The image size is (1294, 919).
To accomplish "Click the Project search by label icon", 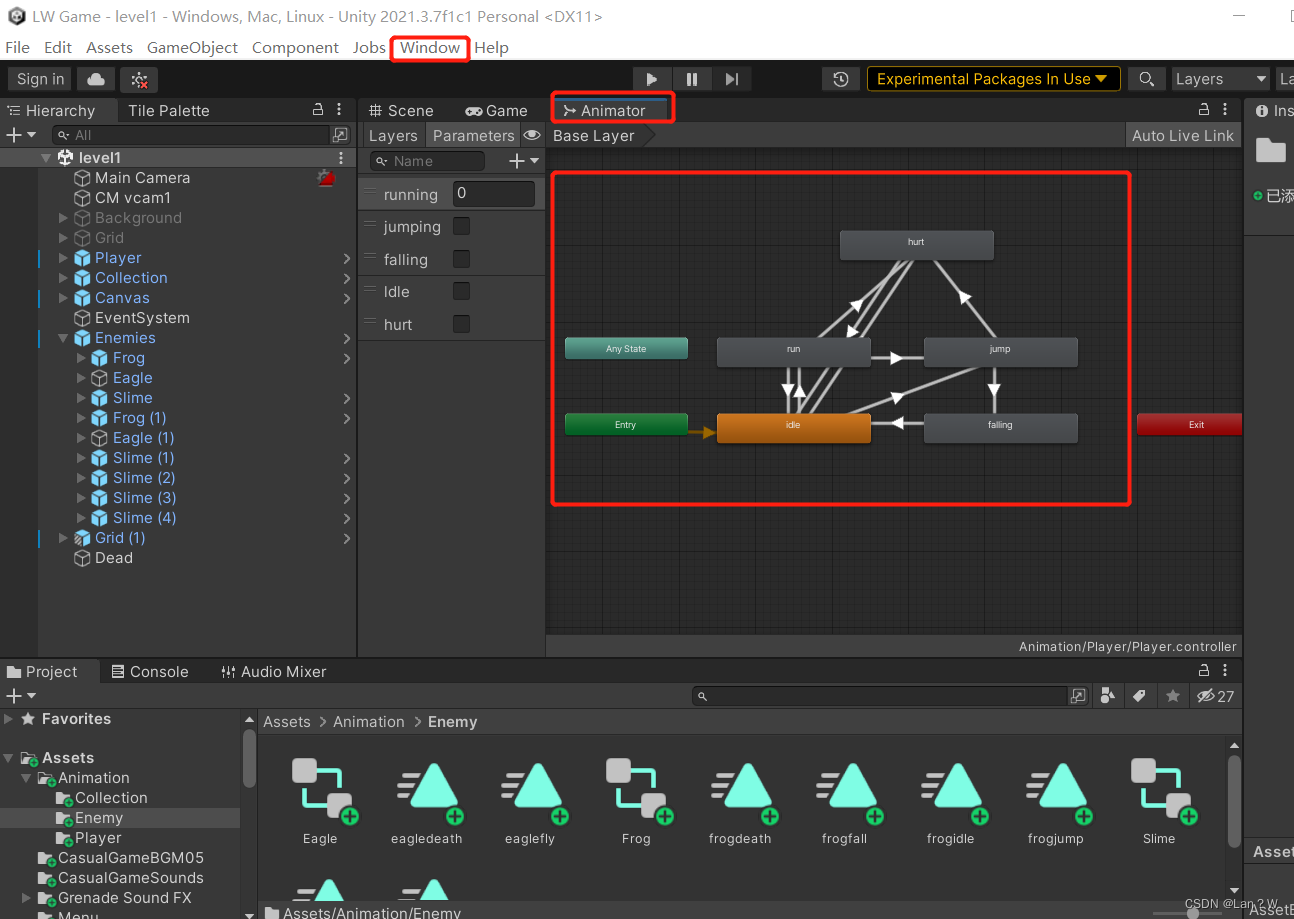I will [1139, 695].
